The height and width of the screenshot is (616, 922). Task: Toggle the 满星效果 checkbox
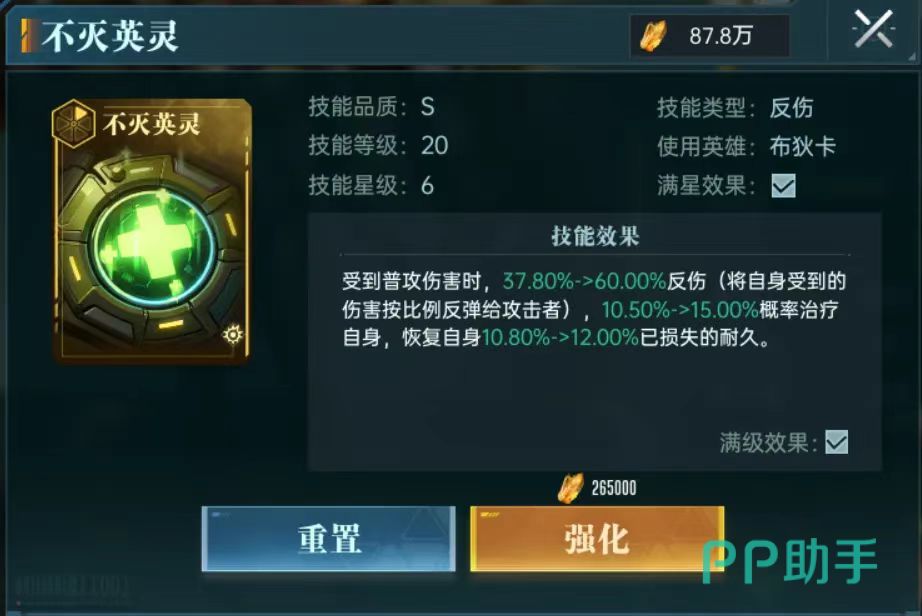783,186
